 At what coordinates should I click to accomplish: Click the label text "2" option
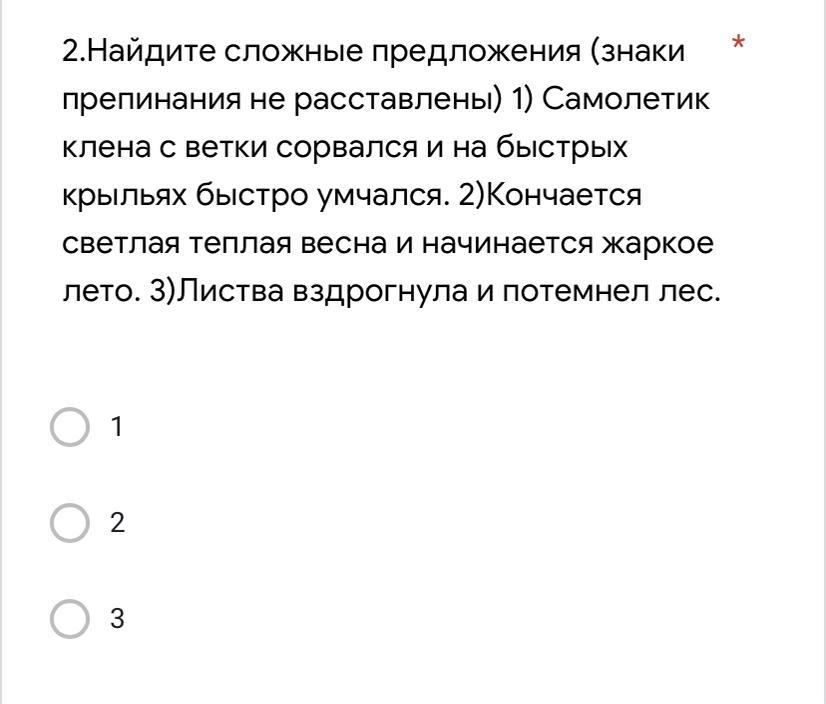117,523
